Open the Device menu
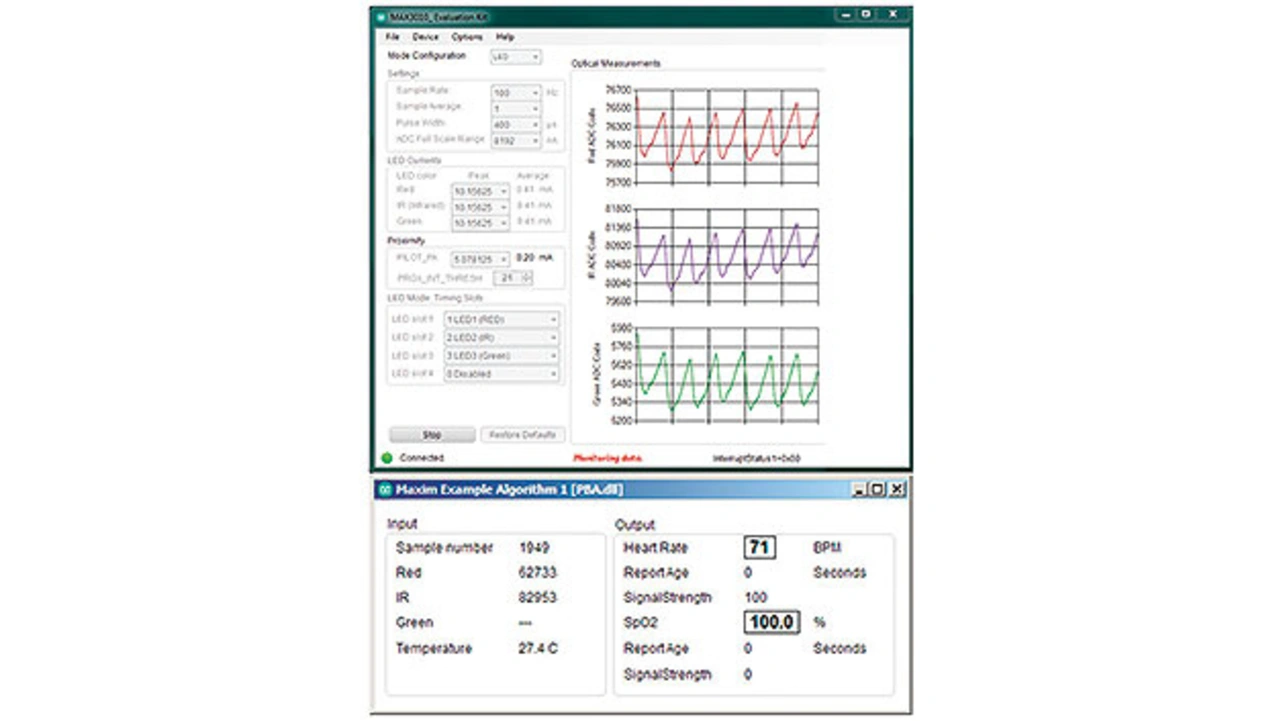This screenshot has height=721, width=1280. (x=425, y=37)
